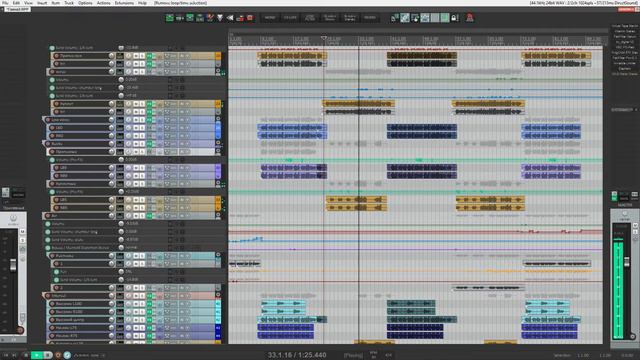Go to project end in transport bar
The height and width of the screenshot is (360, 640).
pos(14,355)
